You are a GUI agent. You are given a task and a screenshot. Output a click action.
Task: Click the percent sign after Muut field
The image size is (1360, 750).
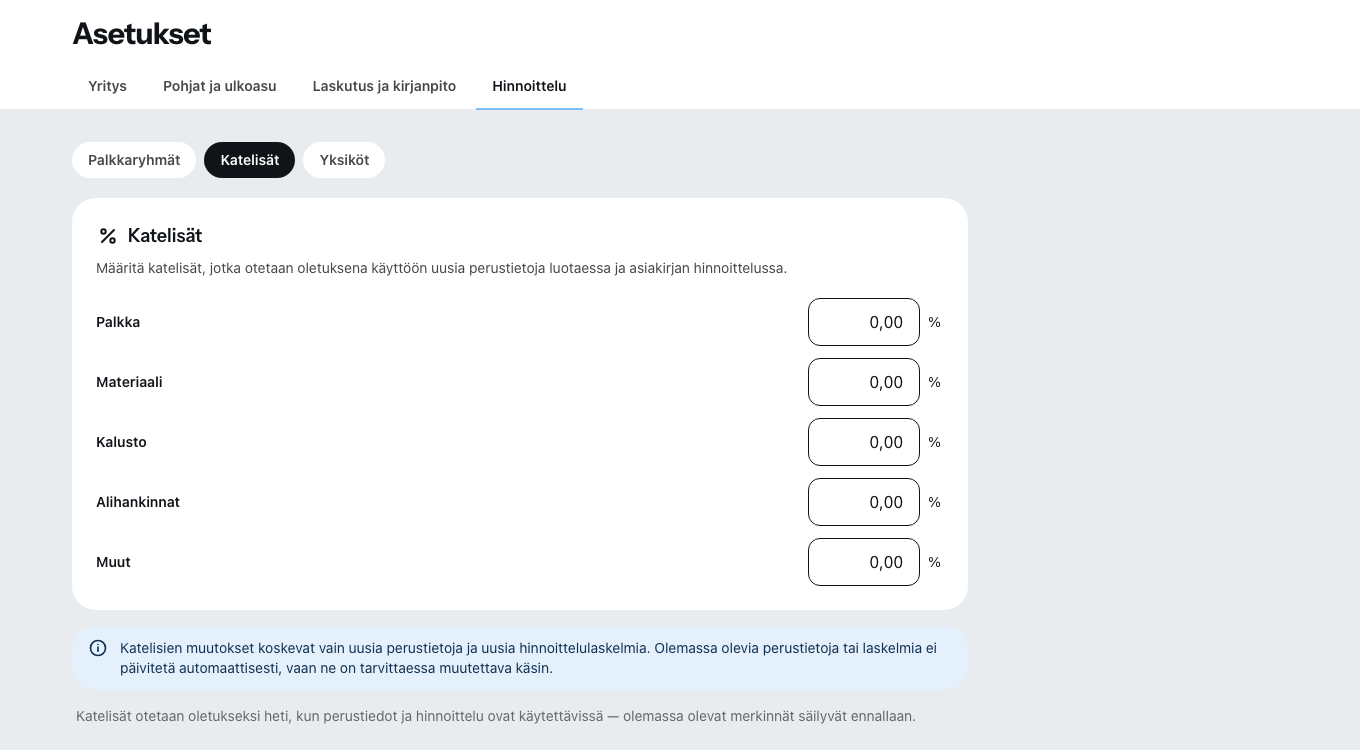[x=935, y=562]
